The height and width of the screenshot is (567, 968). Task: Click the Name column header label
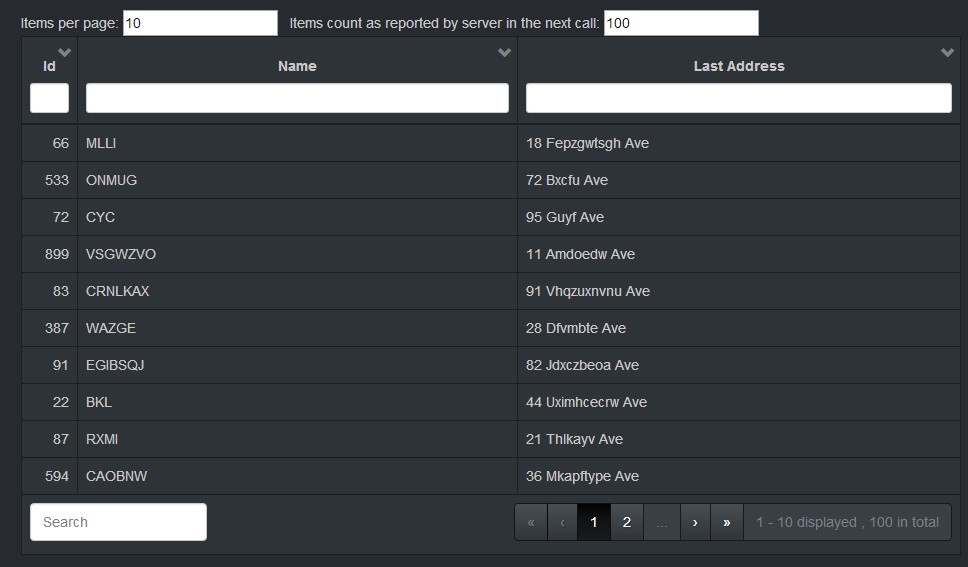pyautogui.click(x=297, y=66)
